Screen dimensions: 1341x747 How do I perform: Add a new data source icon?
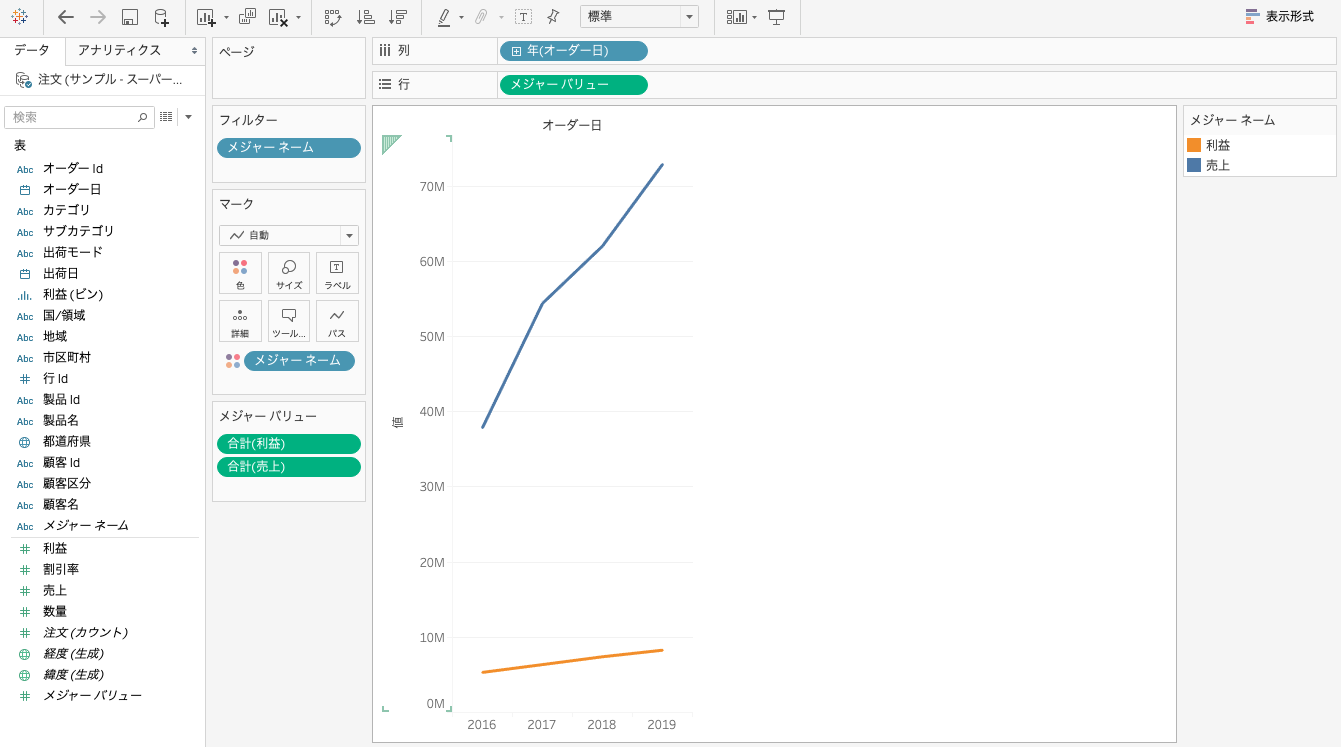tap(161, 17)
